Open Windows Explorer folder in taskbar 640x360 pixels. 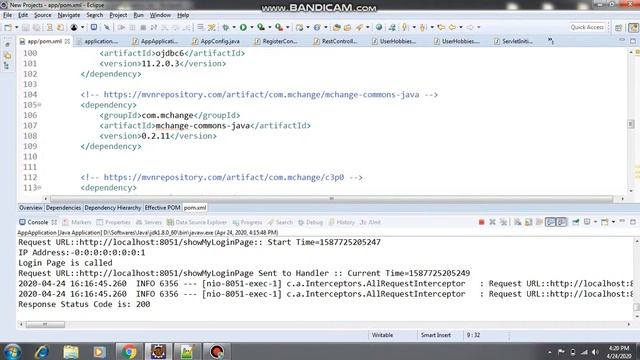coord(71,351)
